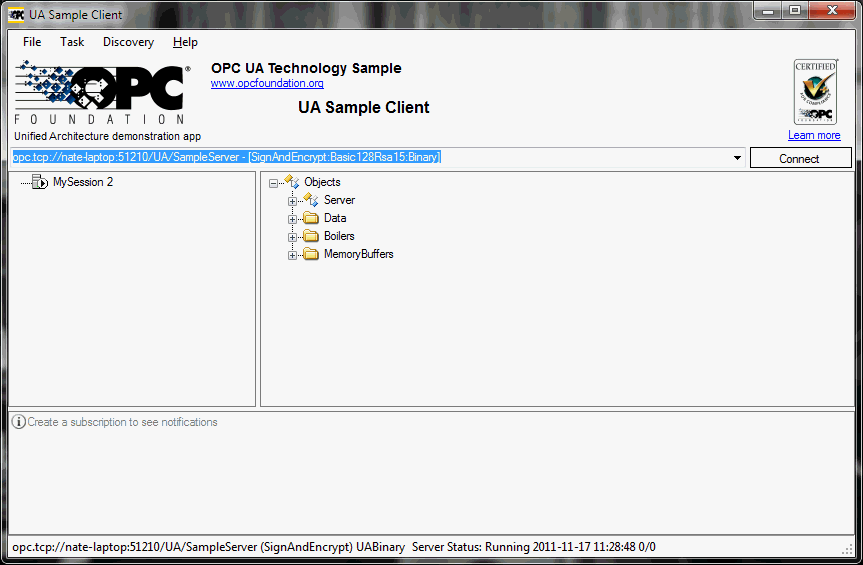Image resolution: width=863 pixels, height=565 pixels.
Task: Expand the MemoryBuffers folder node
Action: coord(292,255)
